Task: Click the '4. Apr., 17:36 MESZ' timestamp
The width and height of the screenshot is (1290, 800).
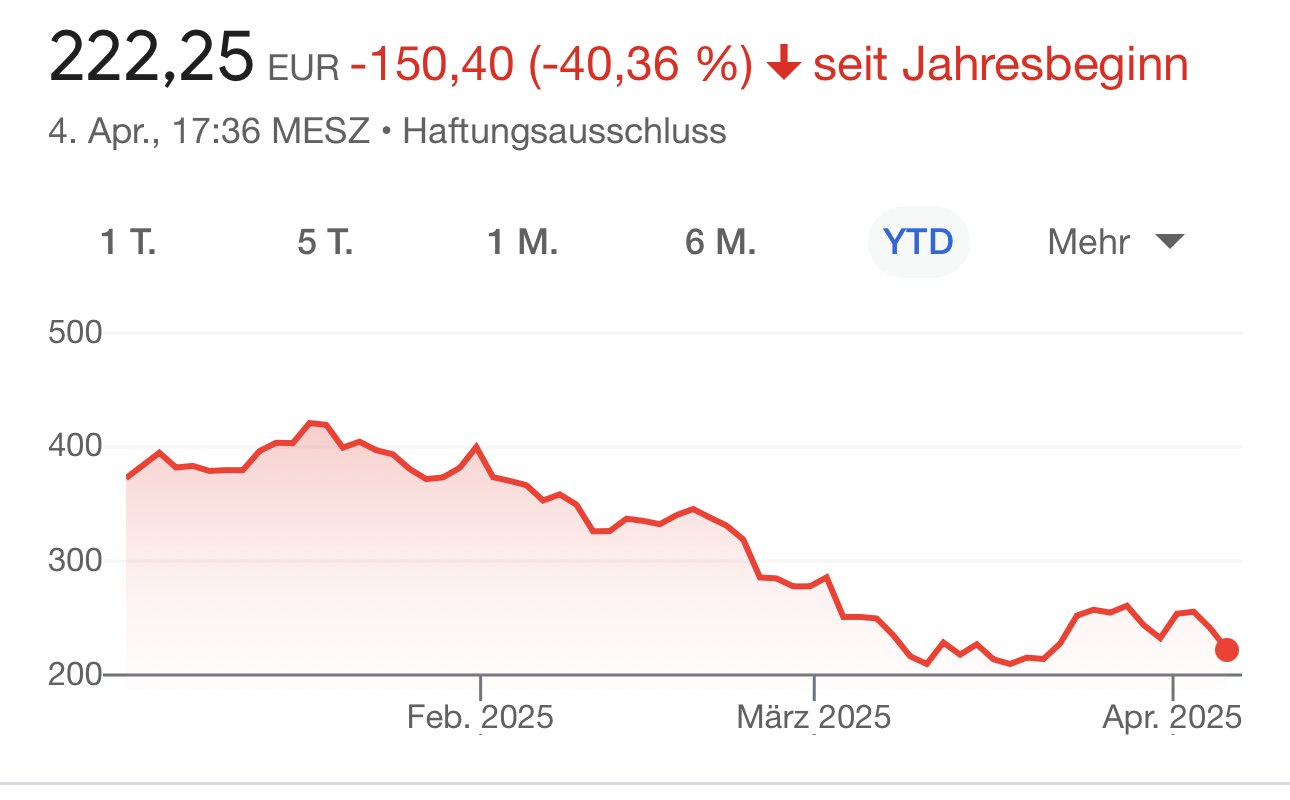Action: 210,132
